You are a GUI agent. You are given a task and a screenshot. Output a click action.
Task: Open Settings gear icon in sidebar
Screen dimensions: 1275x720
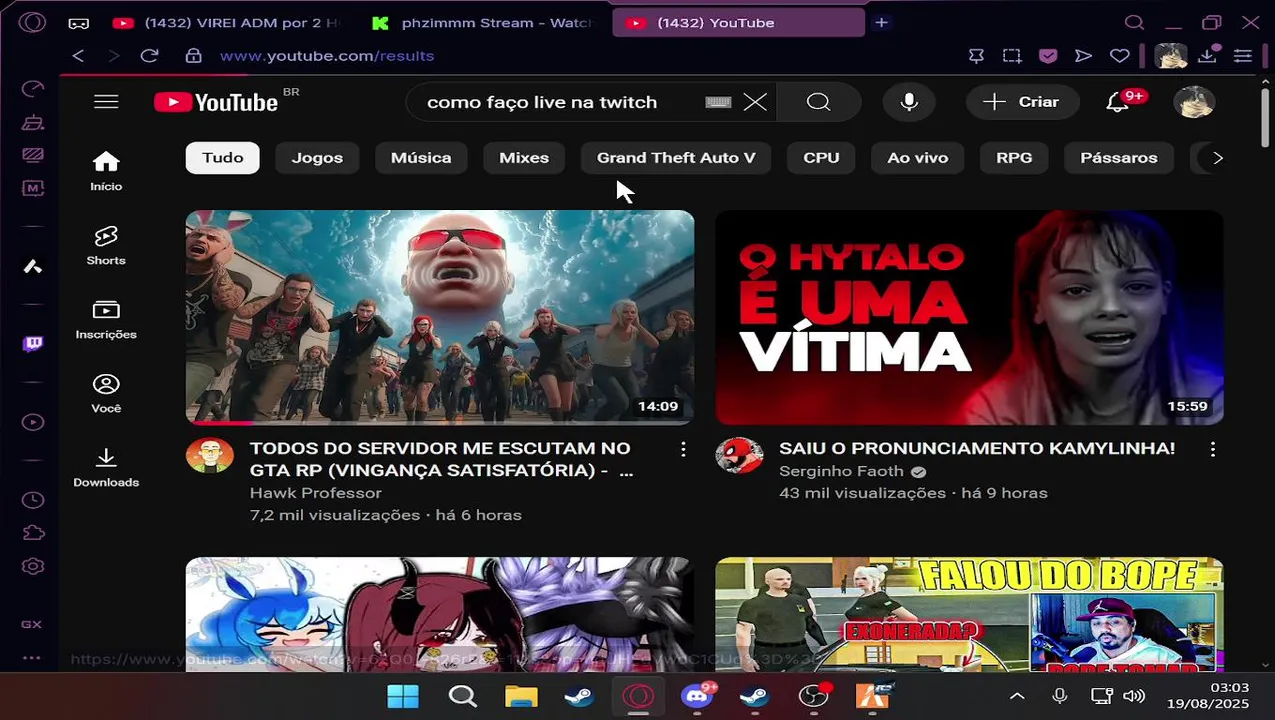33,566
